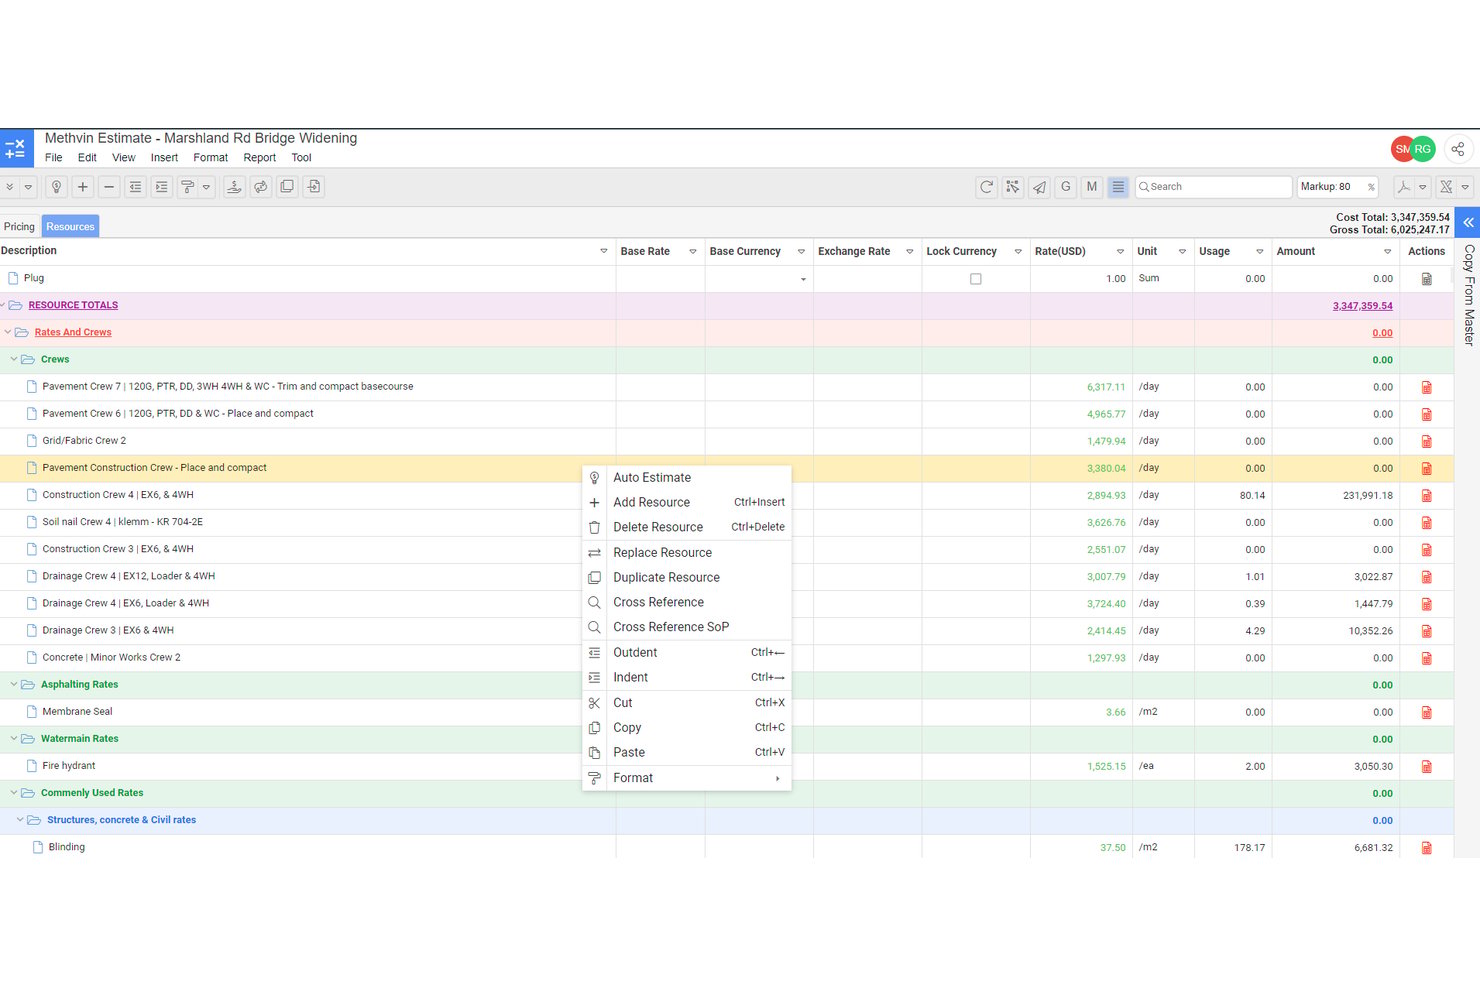Tick the Lock Currency checkbox in Plug row
Screen dimensions: 1480x987
click(976, 279)
